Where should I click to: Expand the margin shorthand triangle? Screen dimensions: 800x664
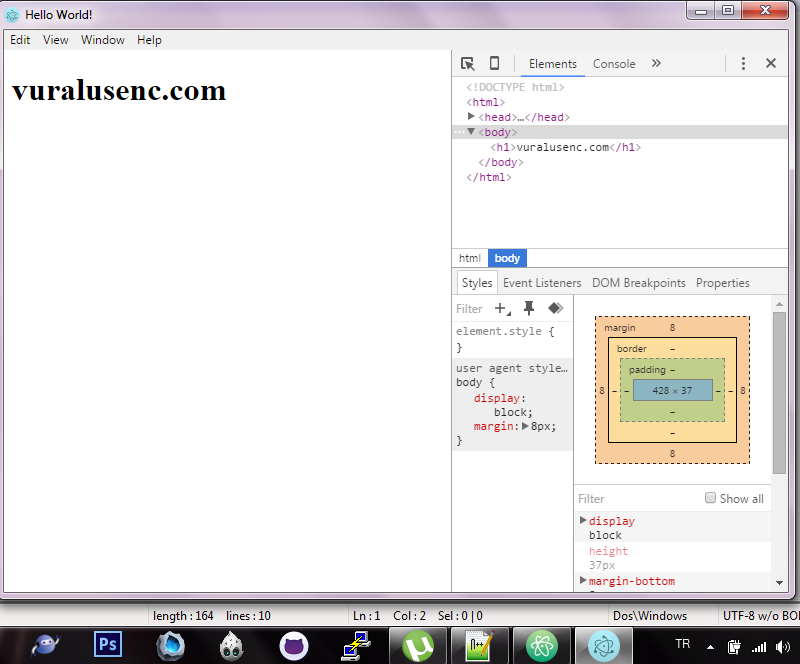point(525,426)
